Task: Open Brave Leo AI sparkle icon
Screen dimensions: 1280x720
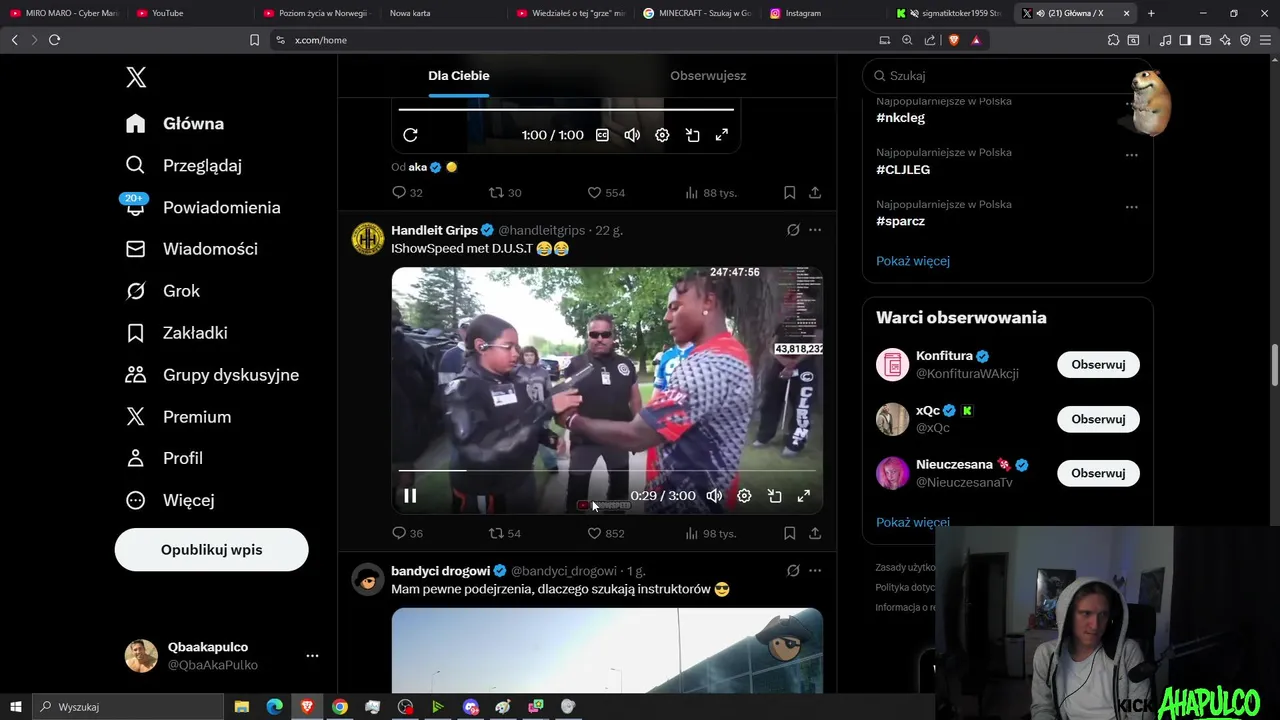Action: pos(1225,40)
